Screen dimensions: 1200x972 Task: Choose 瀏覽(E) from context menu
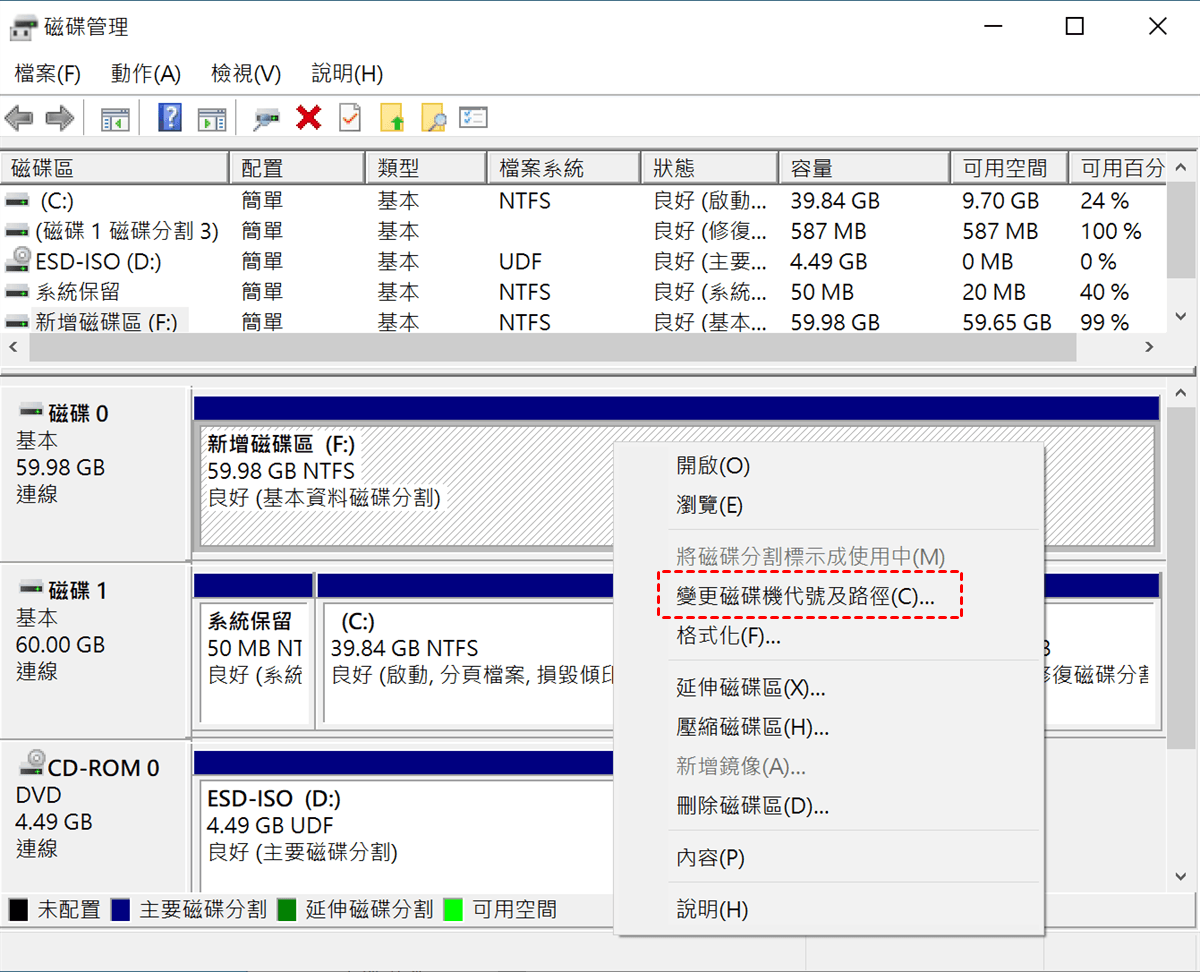point(828,505)
